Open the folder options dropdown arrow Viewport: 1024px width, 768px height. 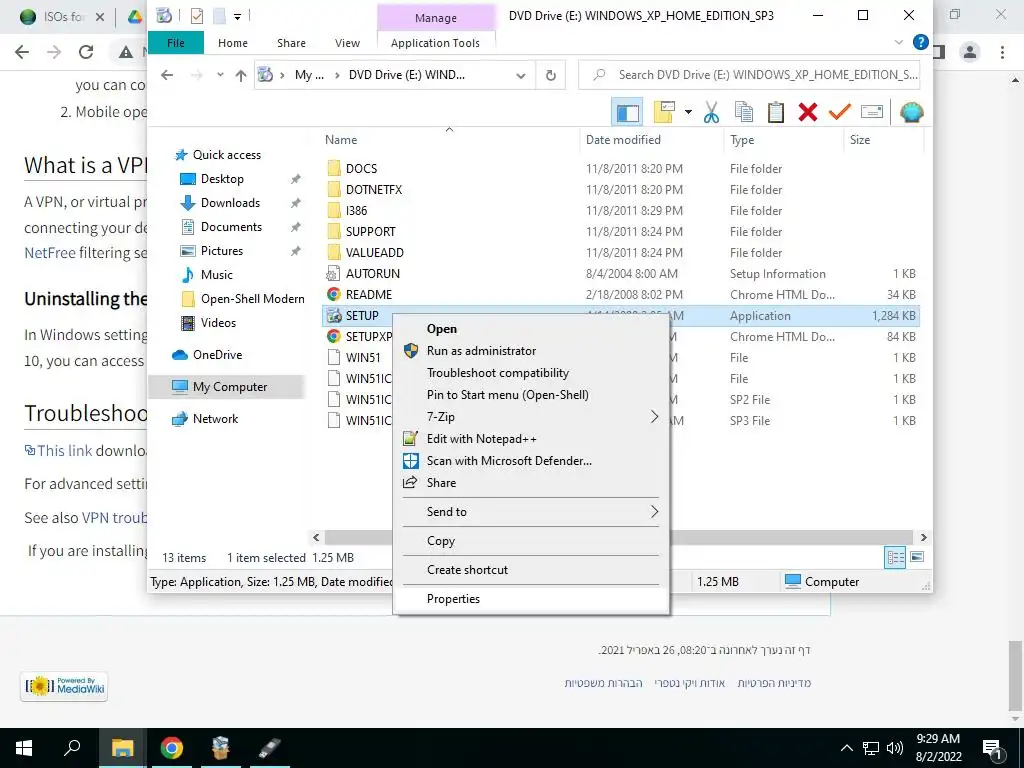(688, 112)
